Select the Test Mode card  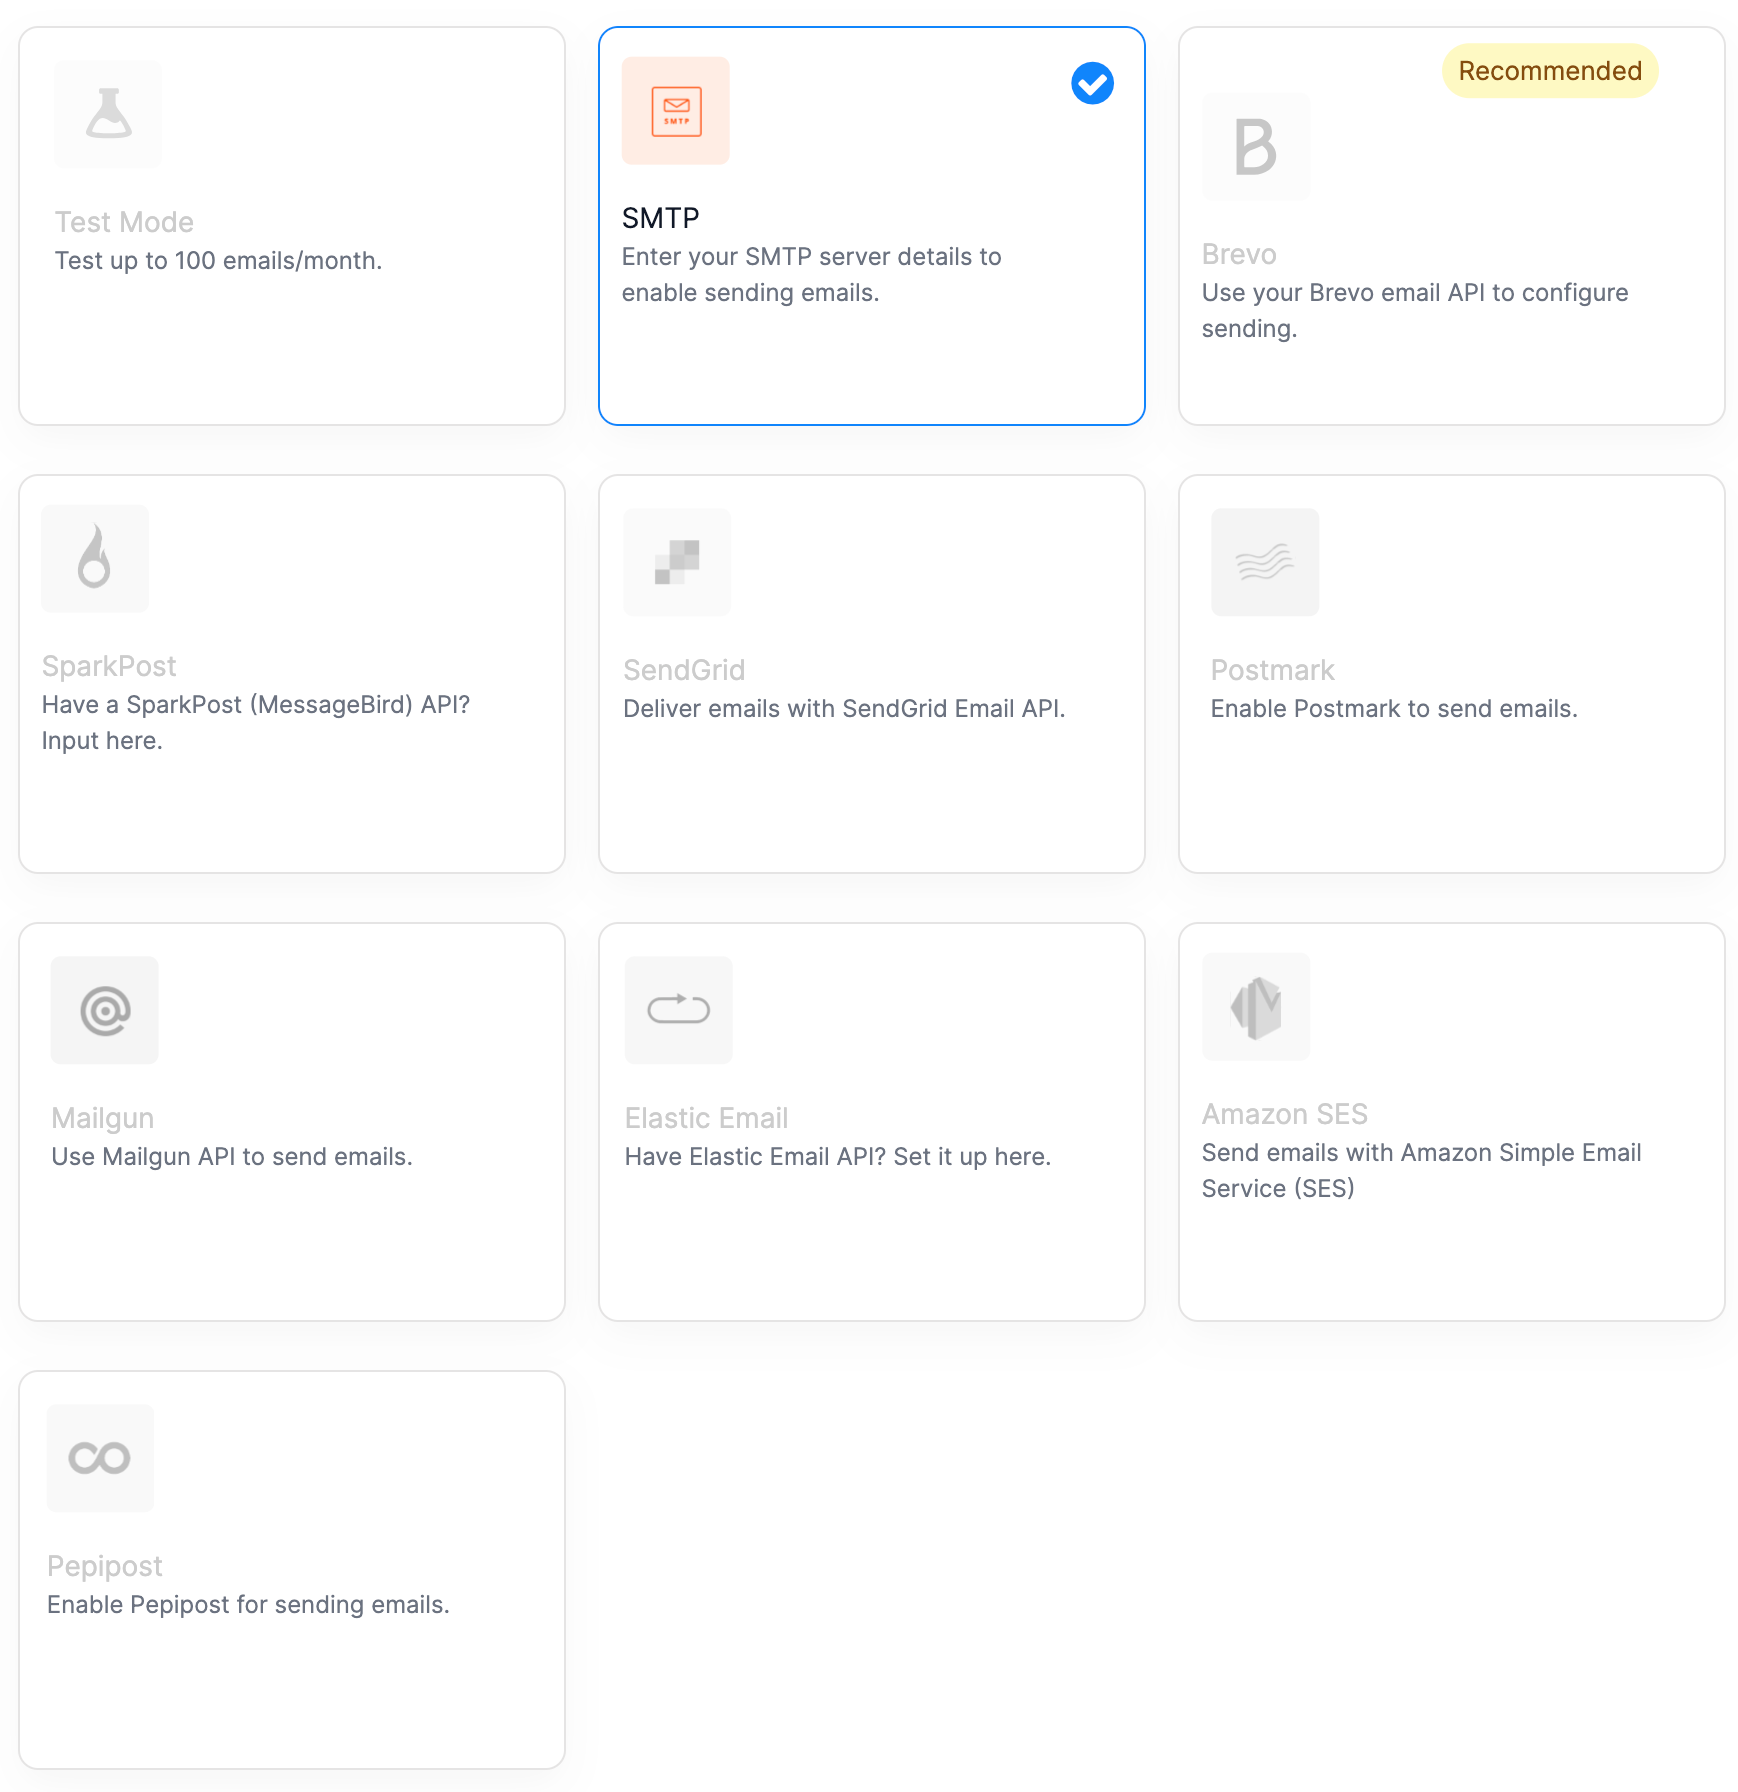[x=293, y=226]
